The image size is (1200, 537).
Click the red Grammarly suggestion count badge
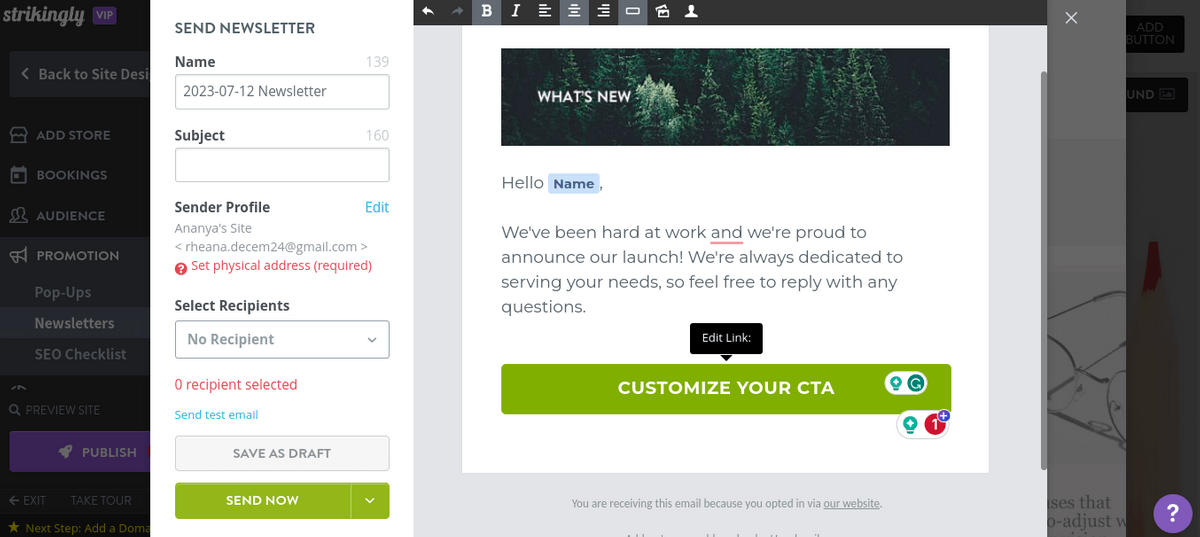pyautogui.click(x=935, y=425)
